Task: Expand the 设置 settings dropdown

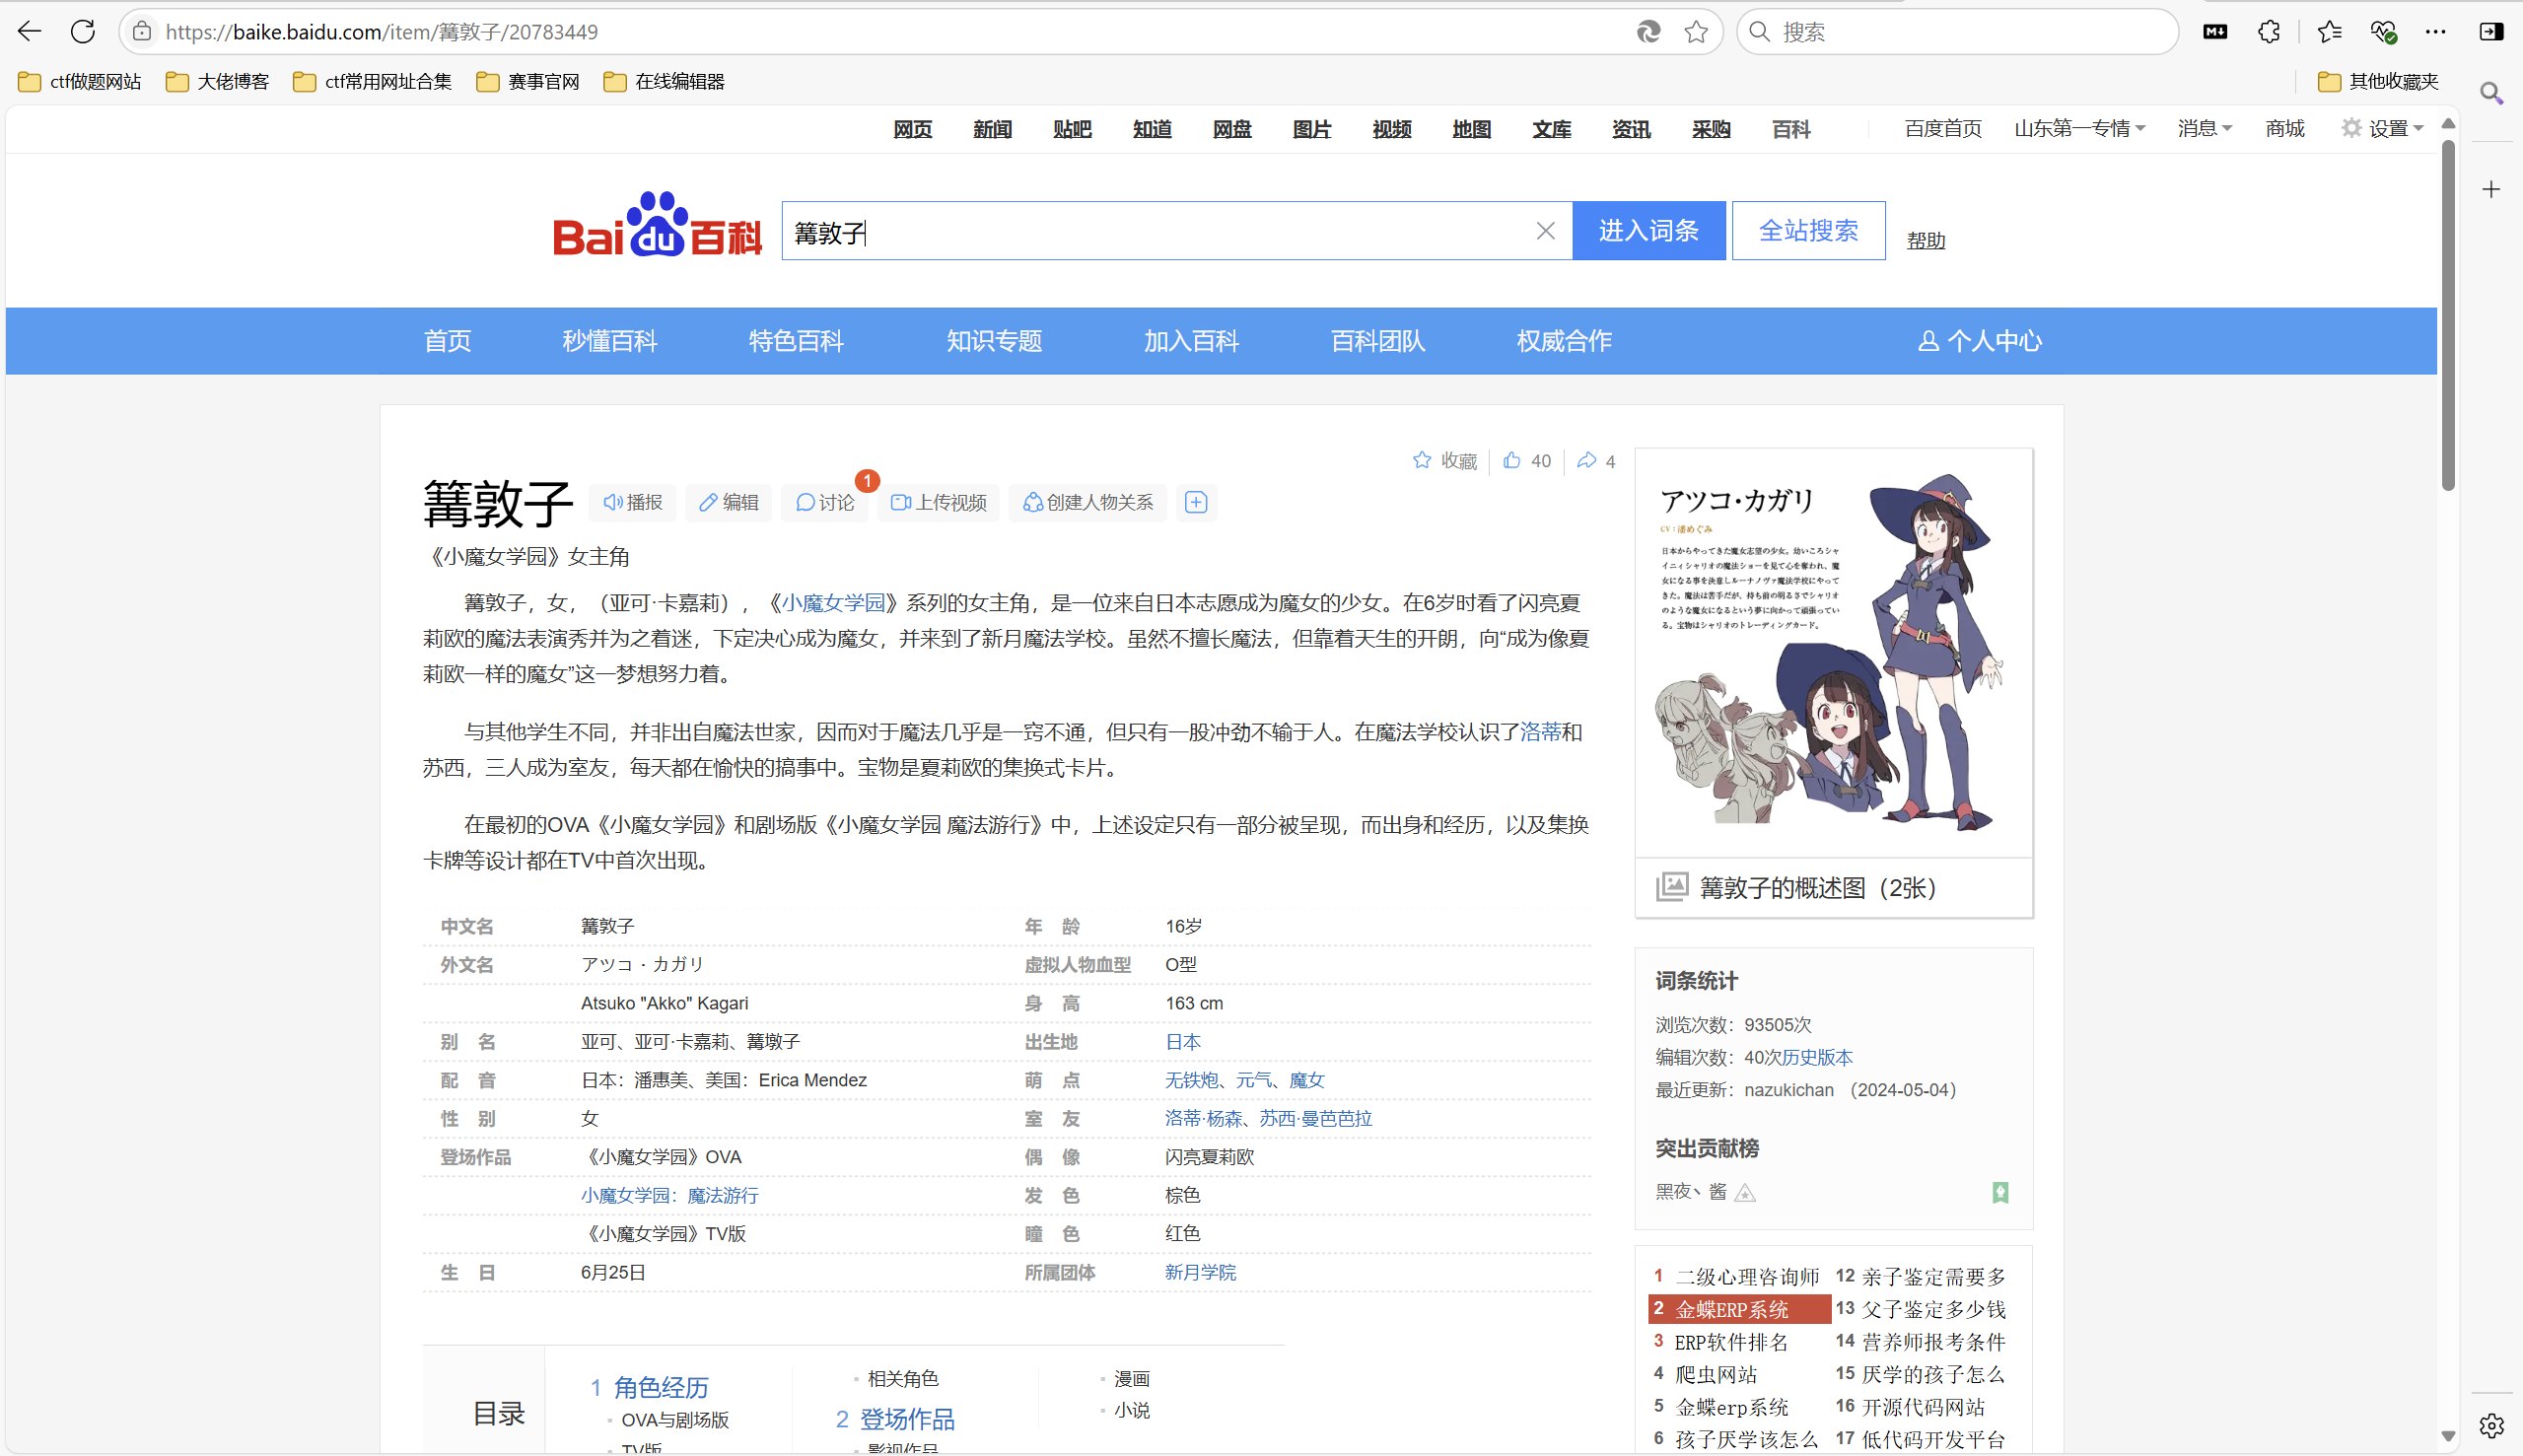Action: (x=2382, y=129)
